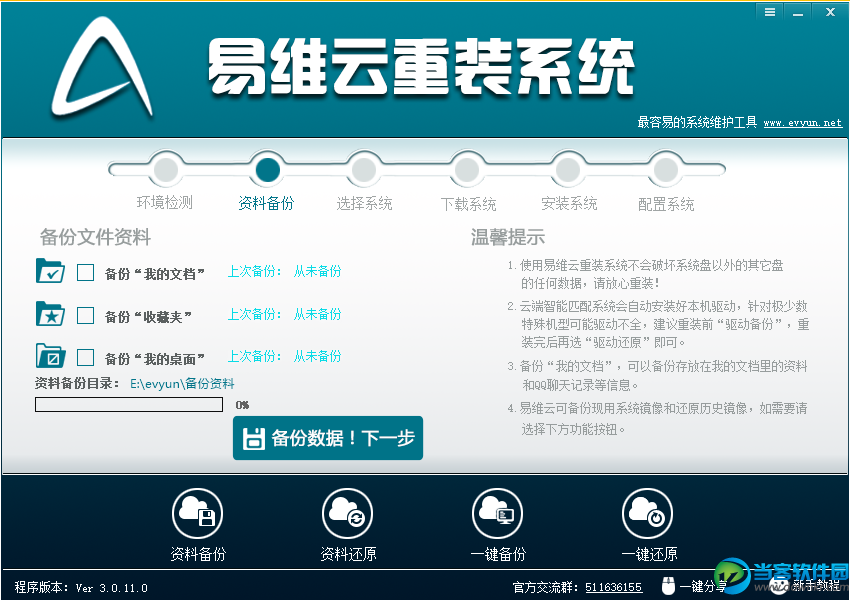This screenshot has height=601, width=850.
Task: Click the mouse icon beside 一键分享
Action: [x=668, y=586]
